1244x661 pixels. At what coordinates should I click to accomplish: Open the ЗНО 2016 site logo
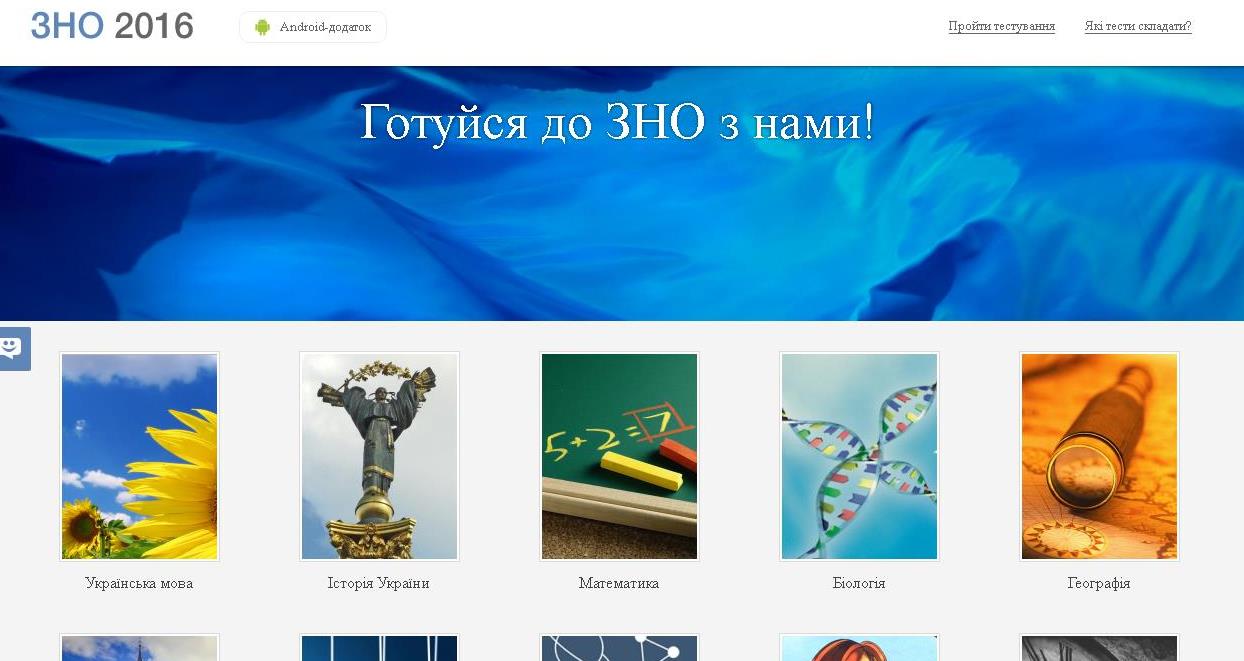pos(112,26)
